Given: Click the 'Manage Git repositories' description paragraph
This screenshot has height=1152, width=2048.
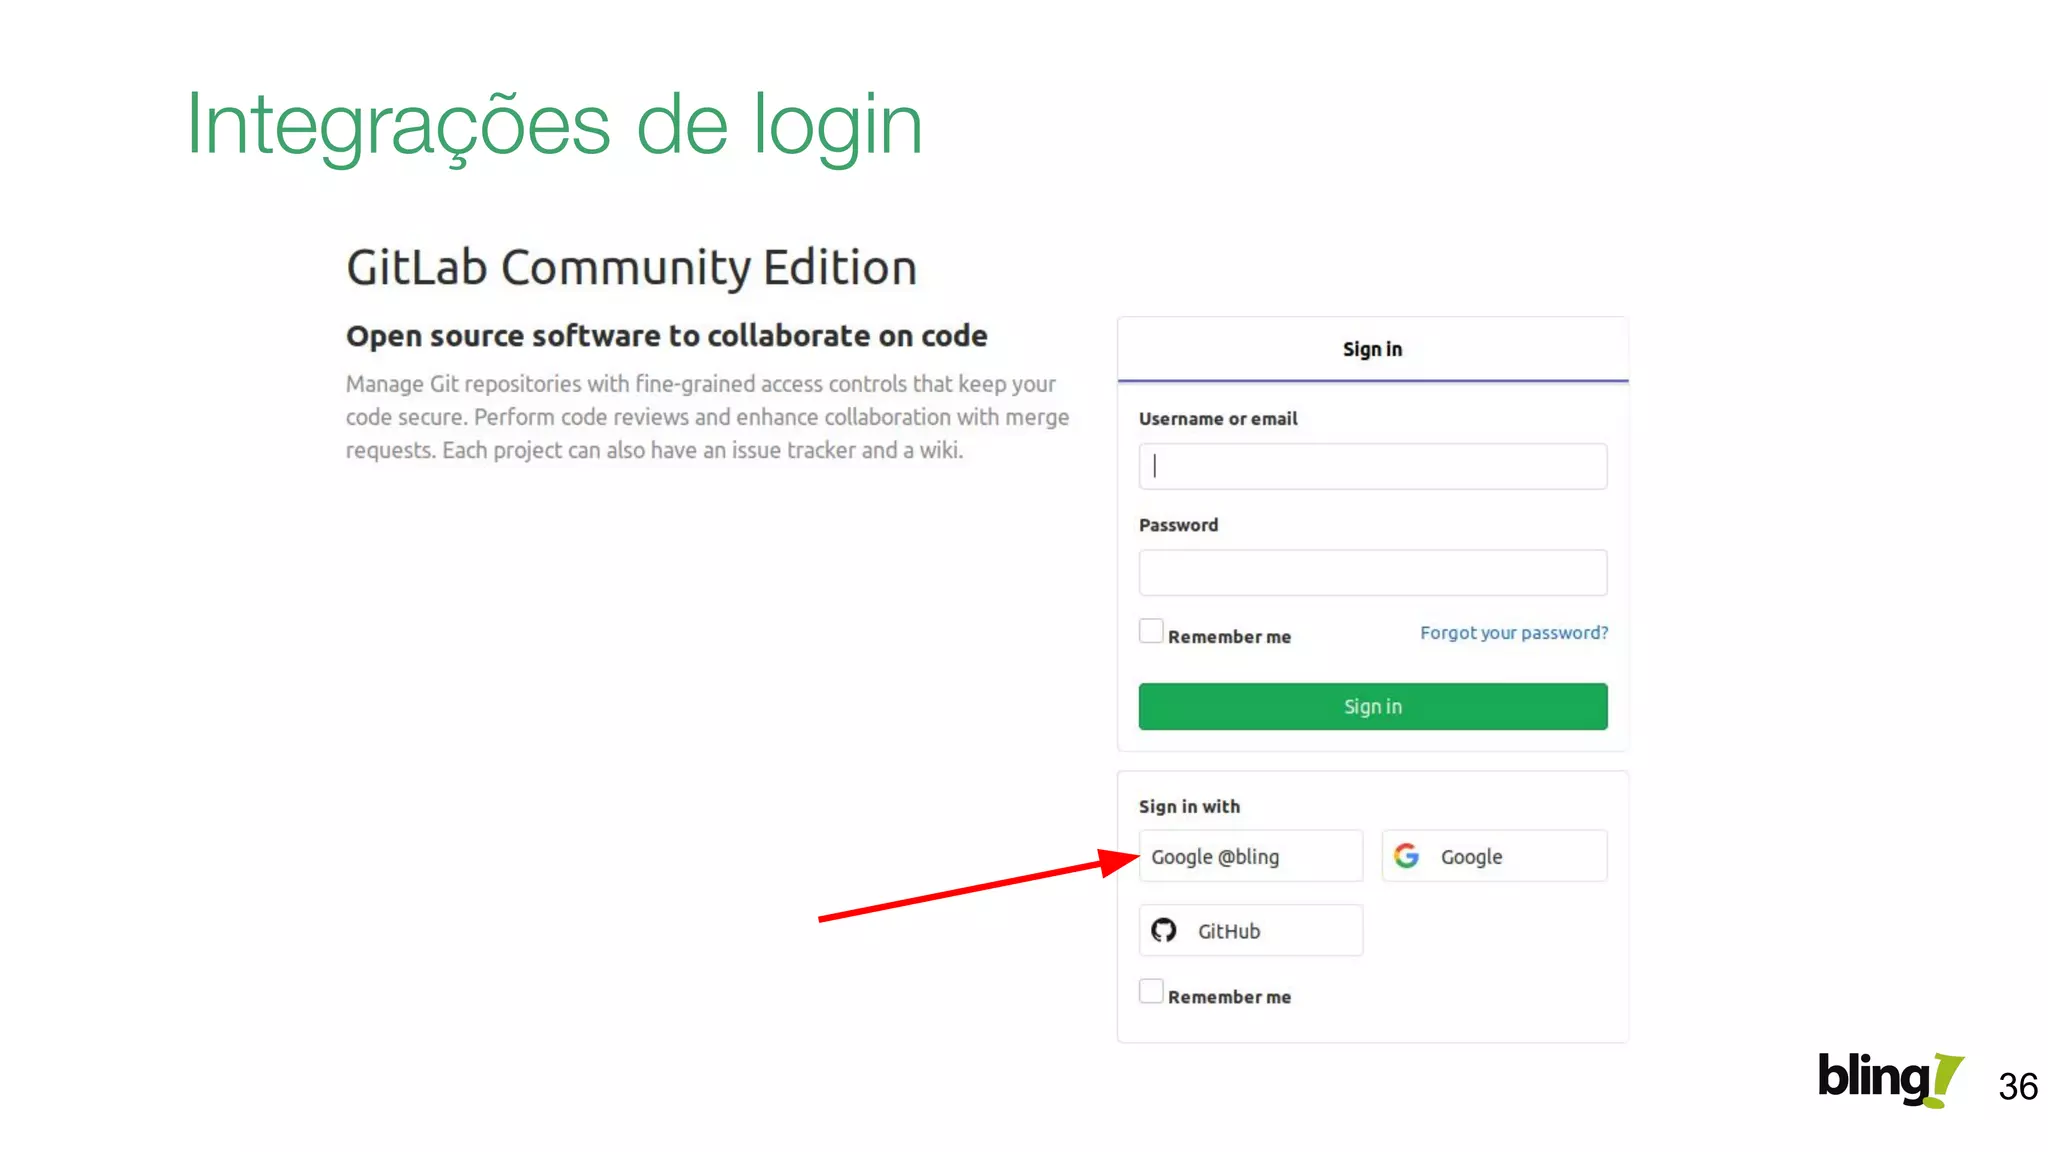Looking at the screenshot, I should point(708,417).
